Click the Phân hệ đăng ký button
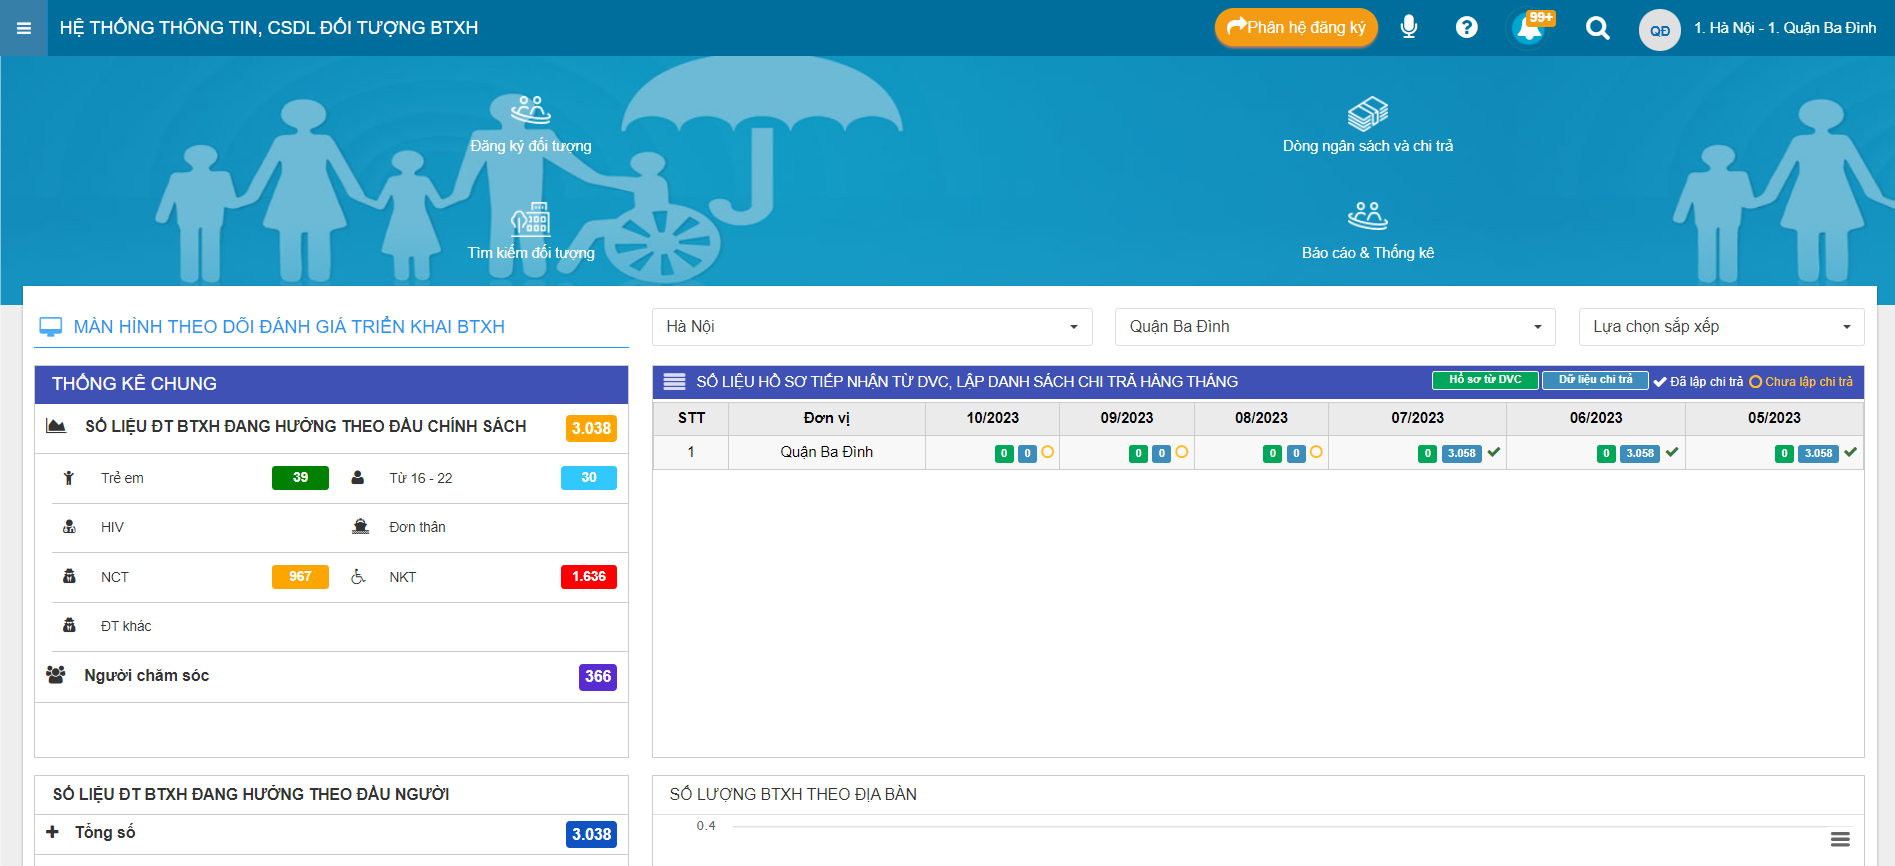1895x866 pixels. click(1295, 28)
